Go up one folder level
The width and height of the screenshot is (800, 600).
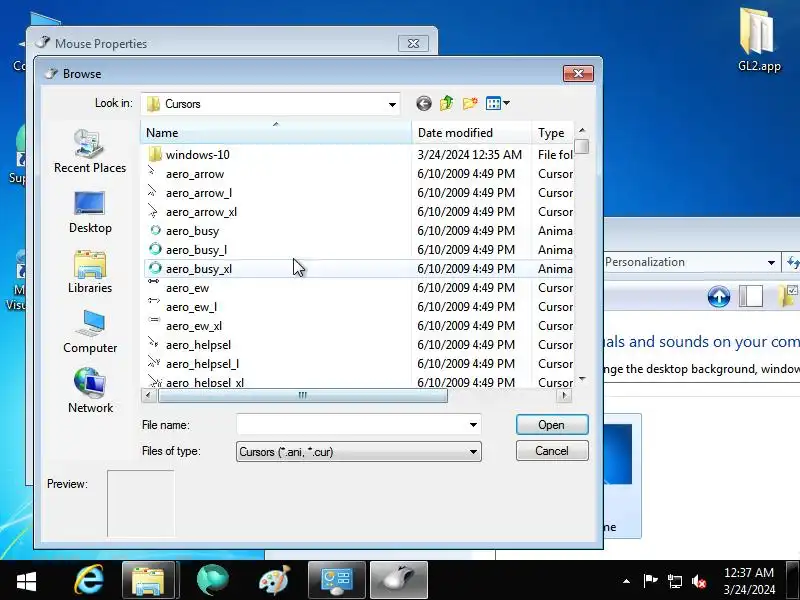446,104
